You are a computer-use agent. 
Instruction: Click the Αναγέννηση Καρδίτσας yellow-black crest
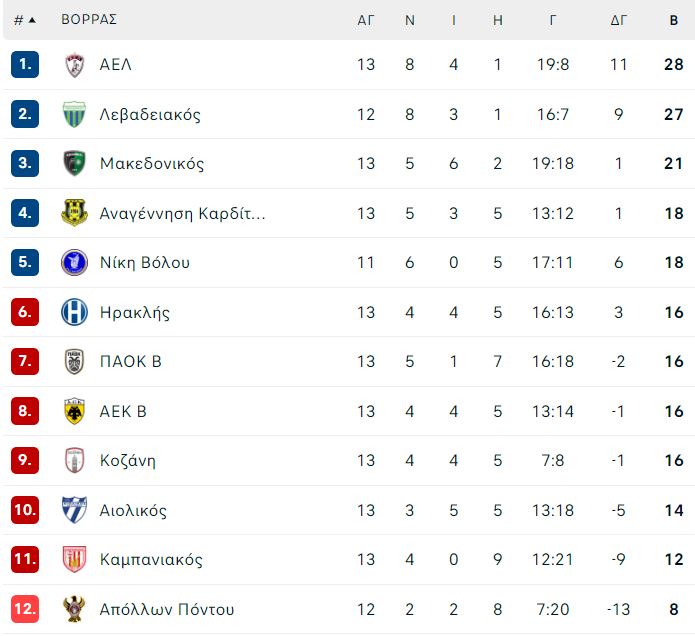point(74,213)
